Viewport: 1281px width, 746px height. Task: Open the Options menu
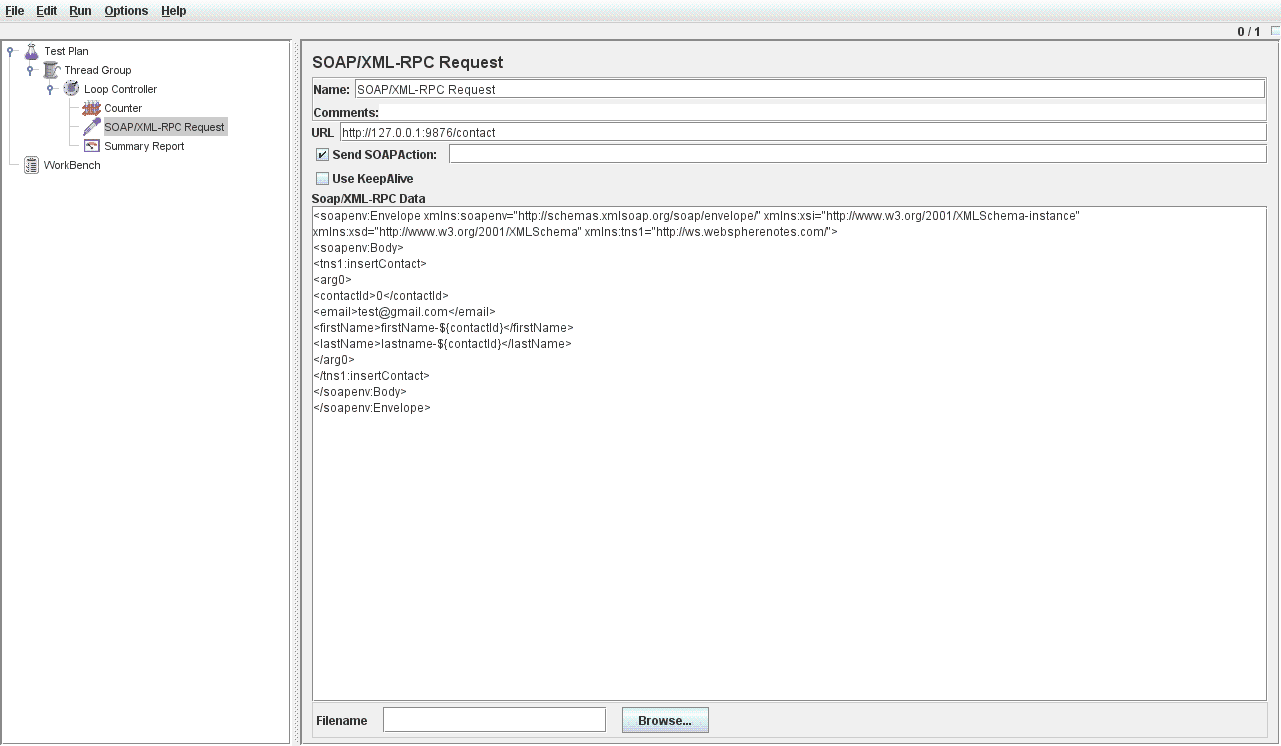pyautogui.click(x=126, y=11)
